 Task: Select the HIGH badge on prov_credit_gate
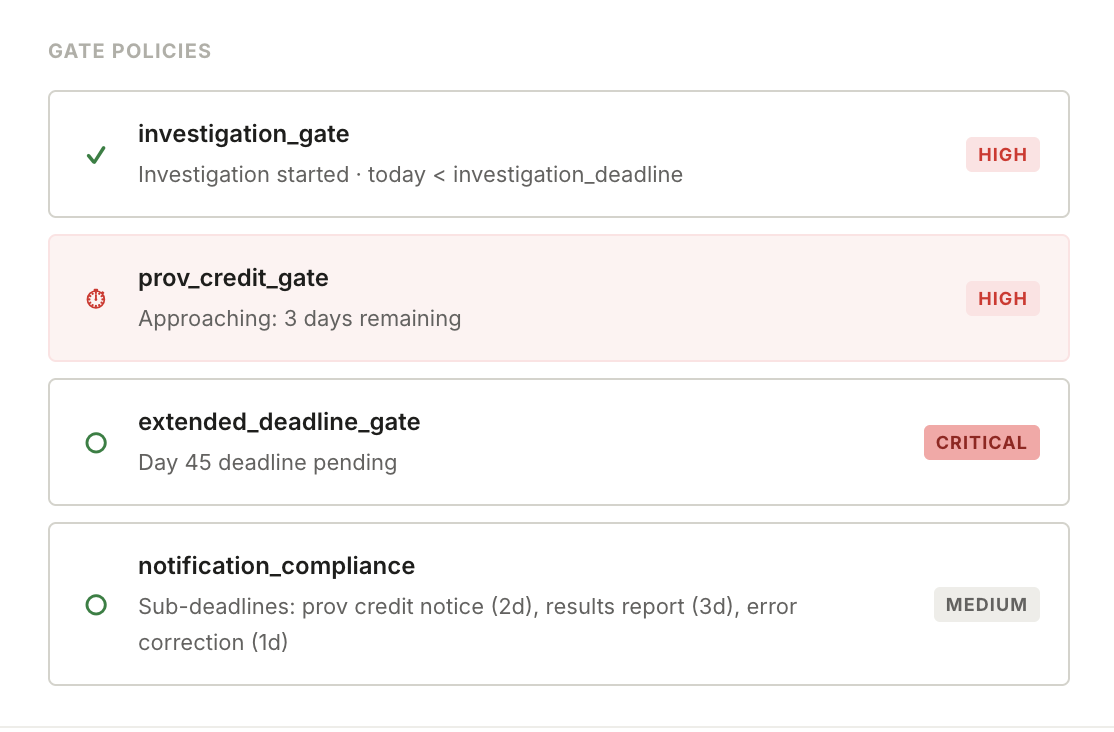[1002, 298]
